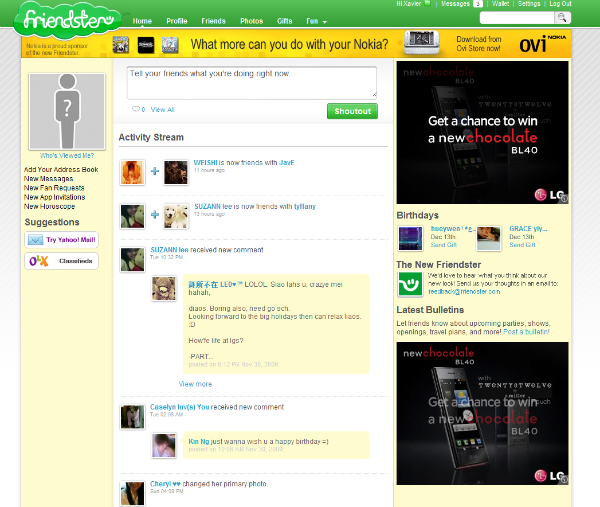
Task: Open the Profile page from navigation
Action: [x=177, y=20]
